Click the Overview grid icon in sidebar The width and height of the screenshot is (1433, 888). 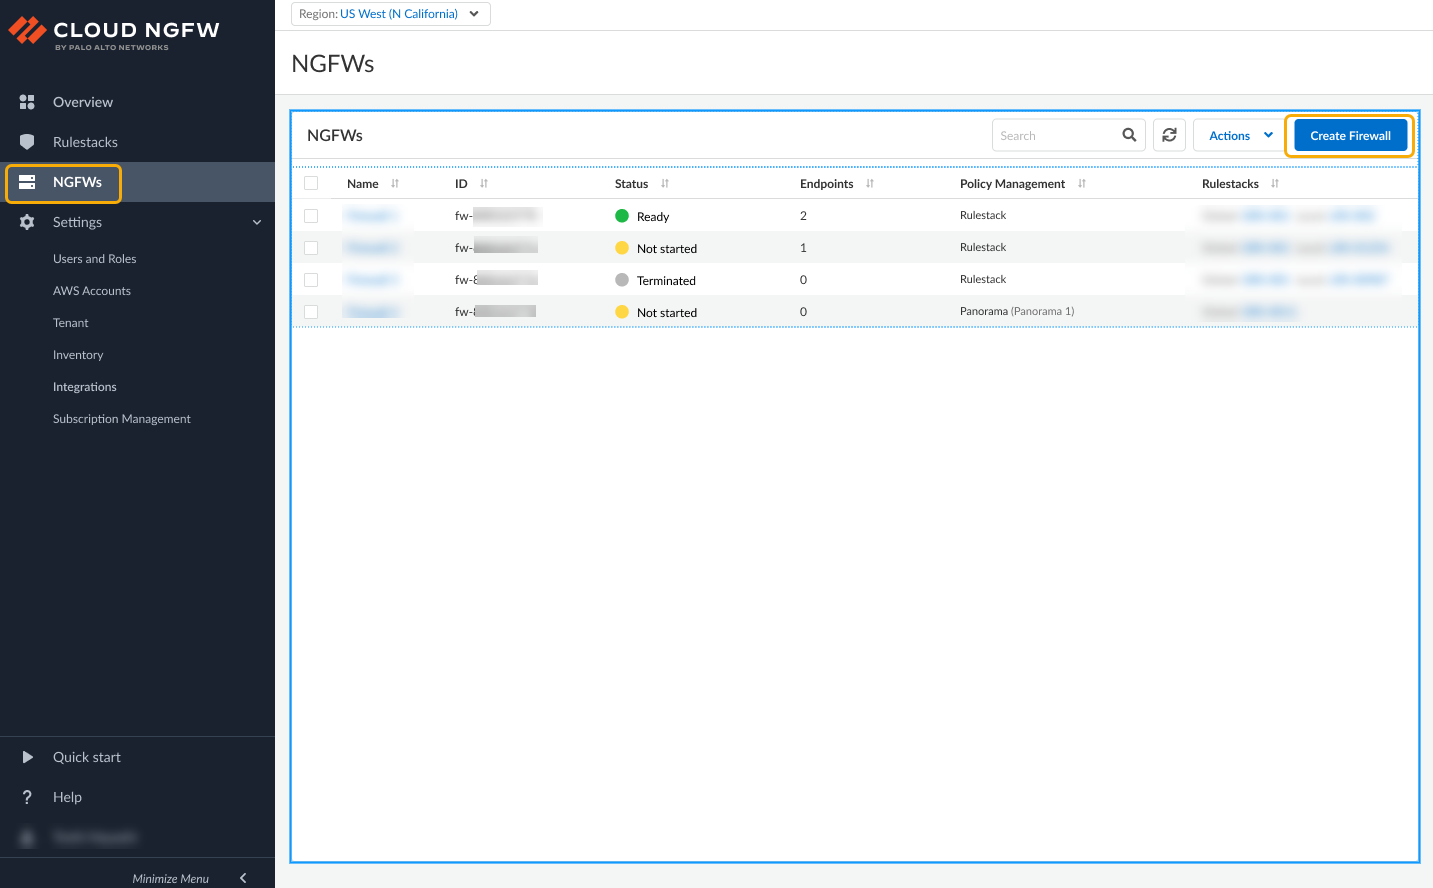click(x=27, y=102)
